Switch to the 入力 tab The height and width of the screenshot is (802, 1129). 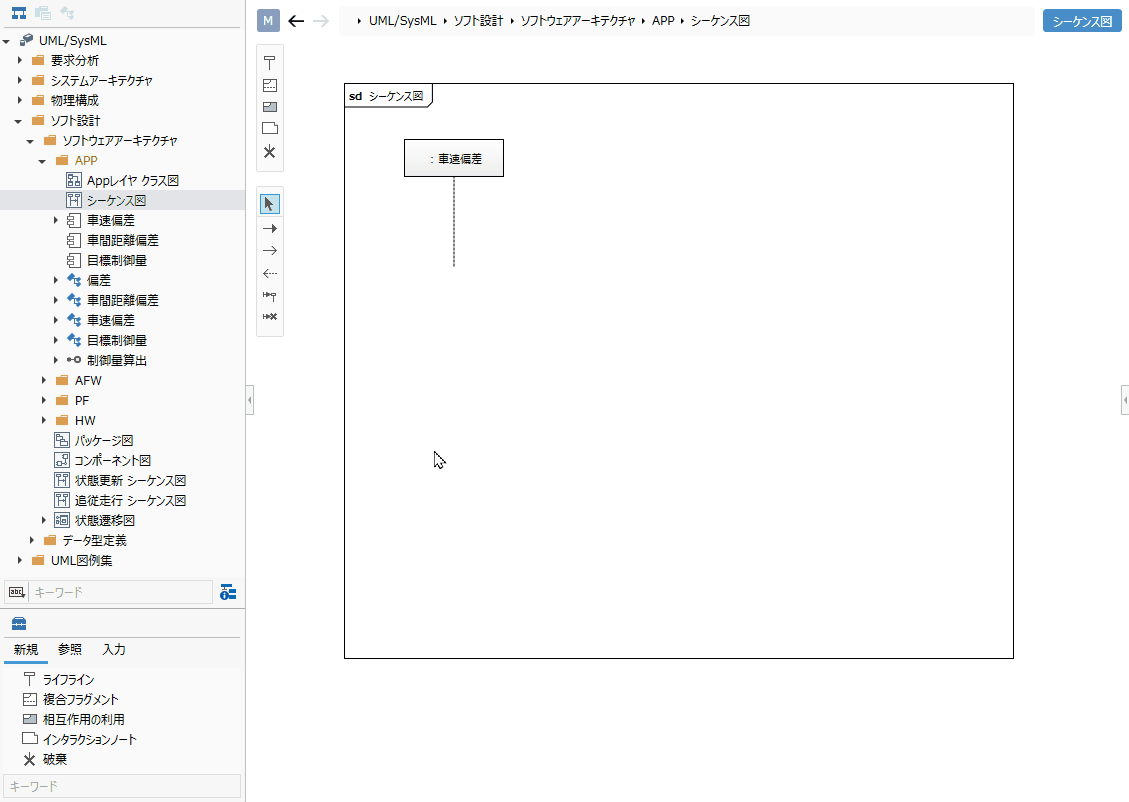114,649
